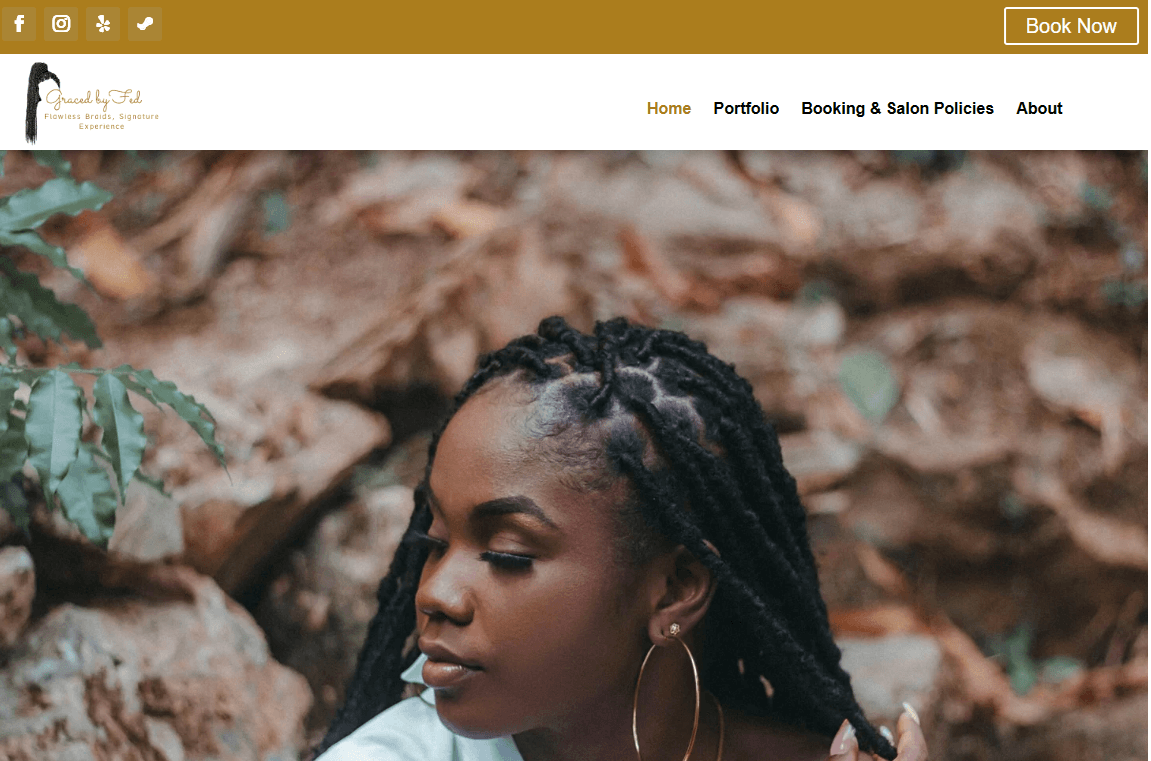Screen dimensions: 1151x761
Task: Click the Steam-style icon beside Yelp
Action: coord(145,24)
